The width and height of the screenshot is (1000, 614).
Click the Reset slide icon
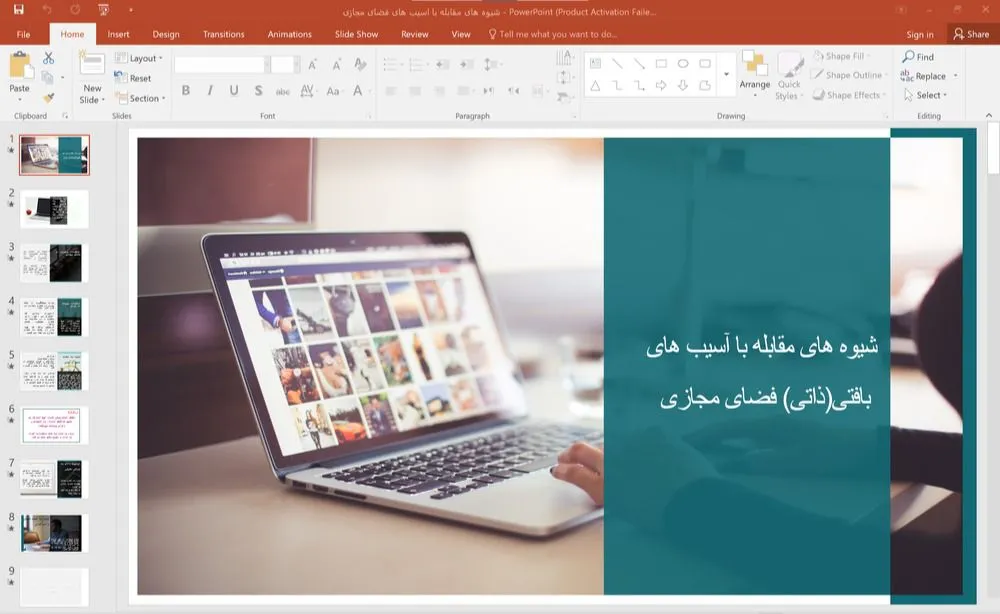(135, 78)
